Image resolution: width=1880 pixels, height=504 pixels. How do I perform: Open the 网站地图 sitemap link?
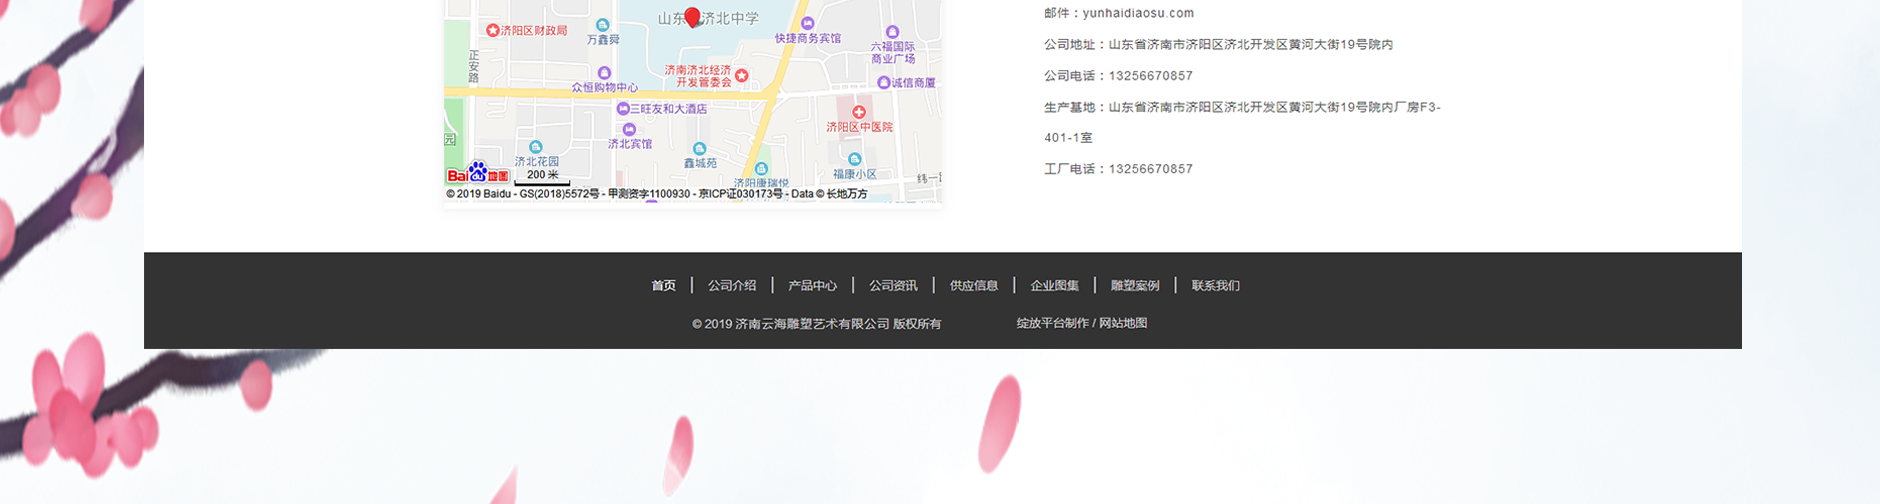(x=1123, y=323)
